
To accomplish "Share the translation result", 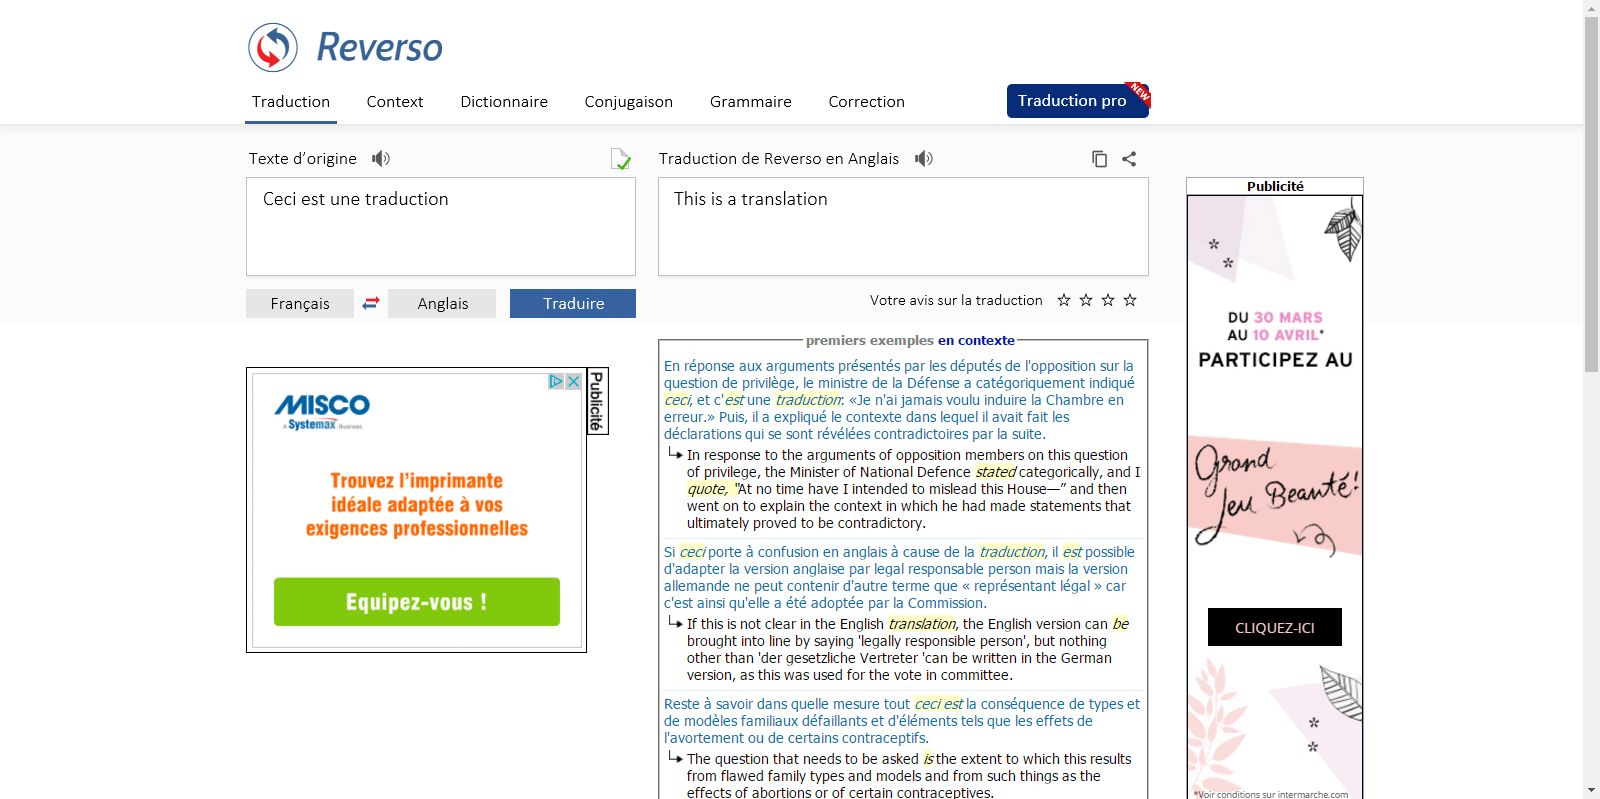I will point(1129,159).
